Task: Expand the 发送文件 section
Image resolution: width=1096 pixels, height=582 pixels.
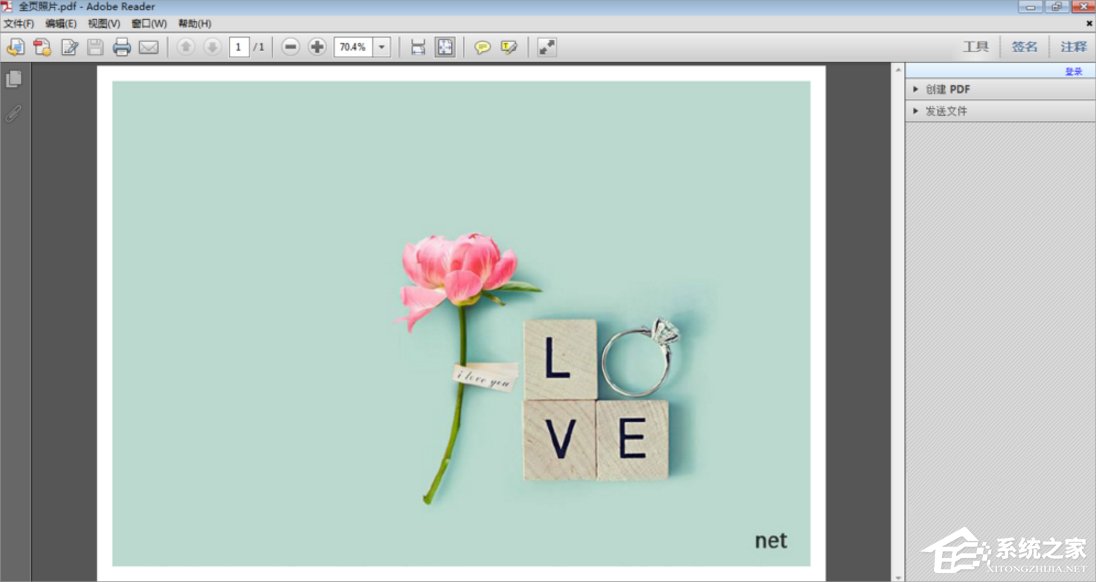Action: tap(946, 111)
